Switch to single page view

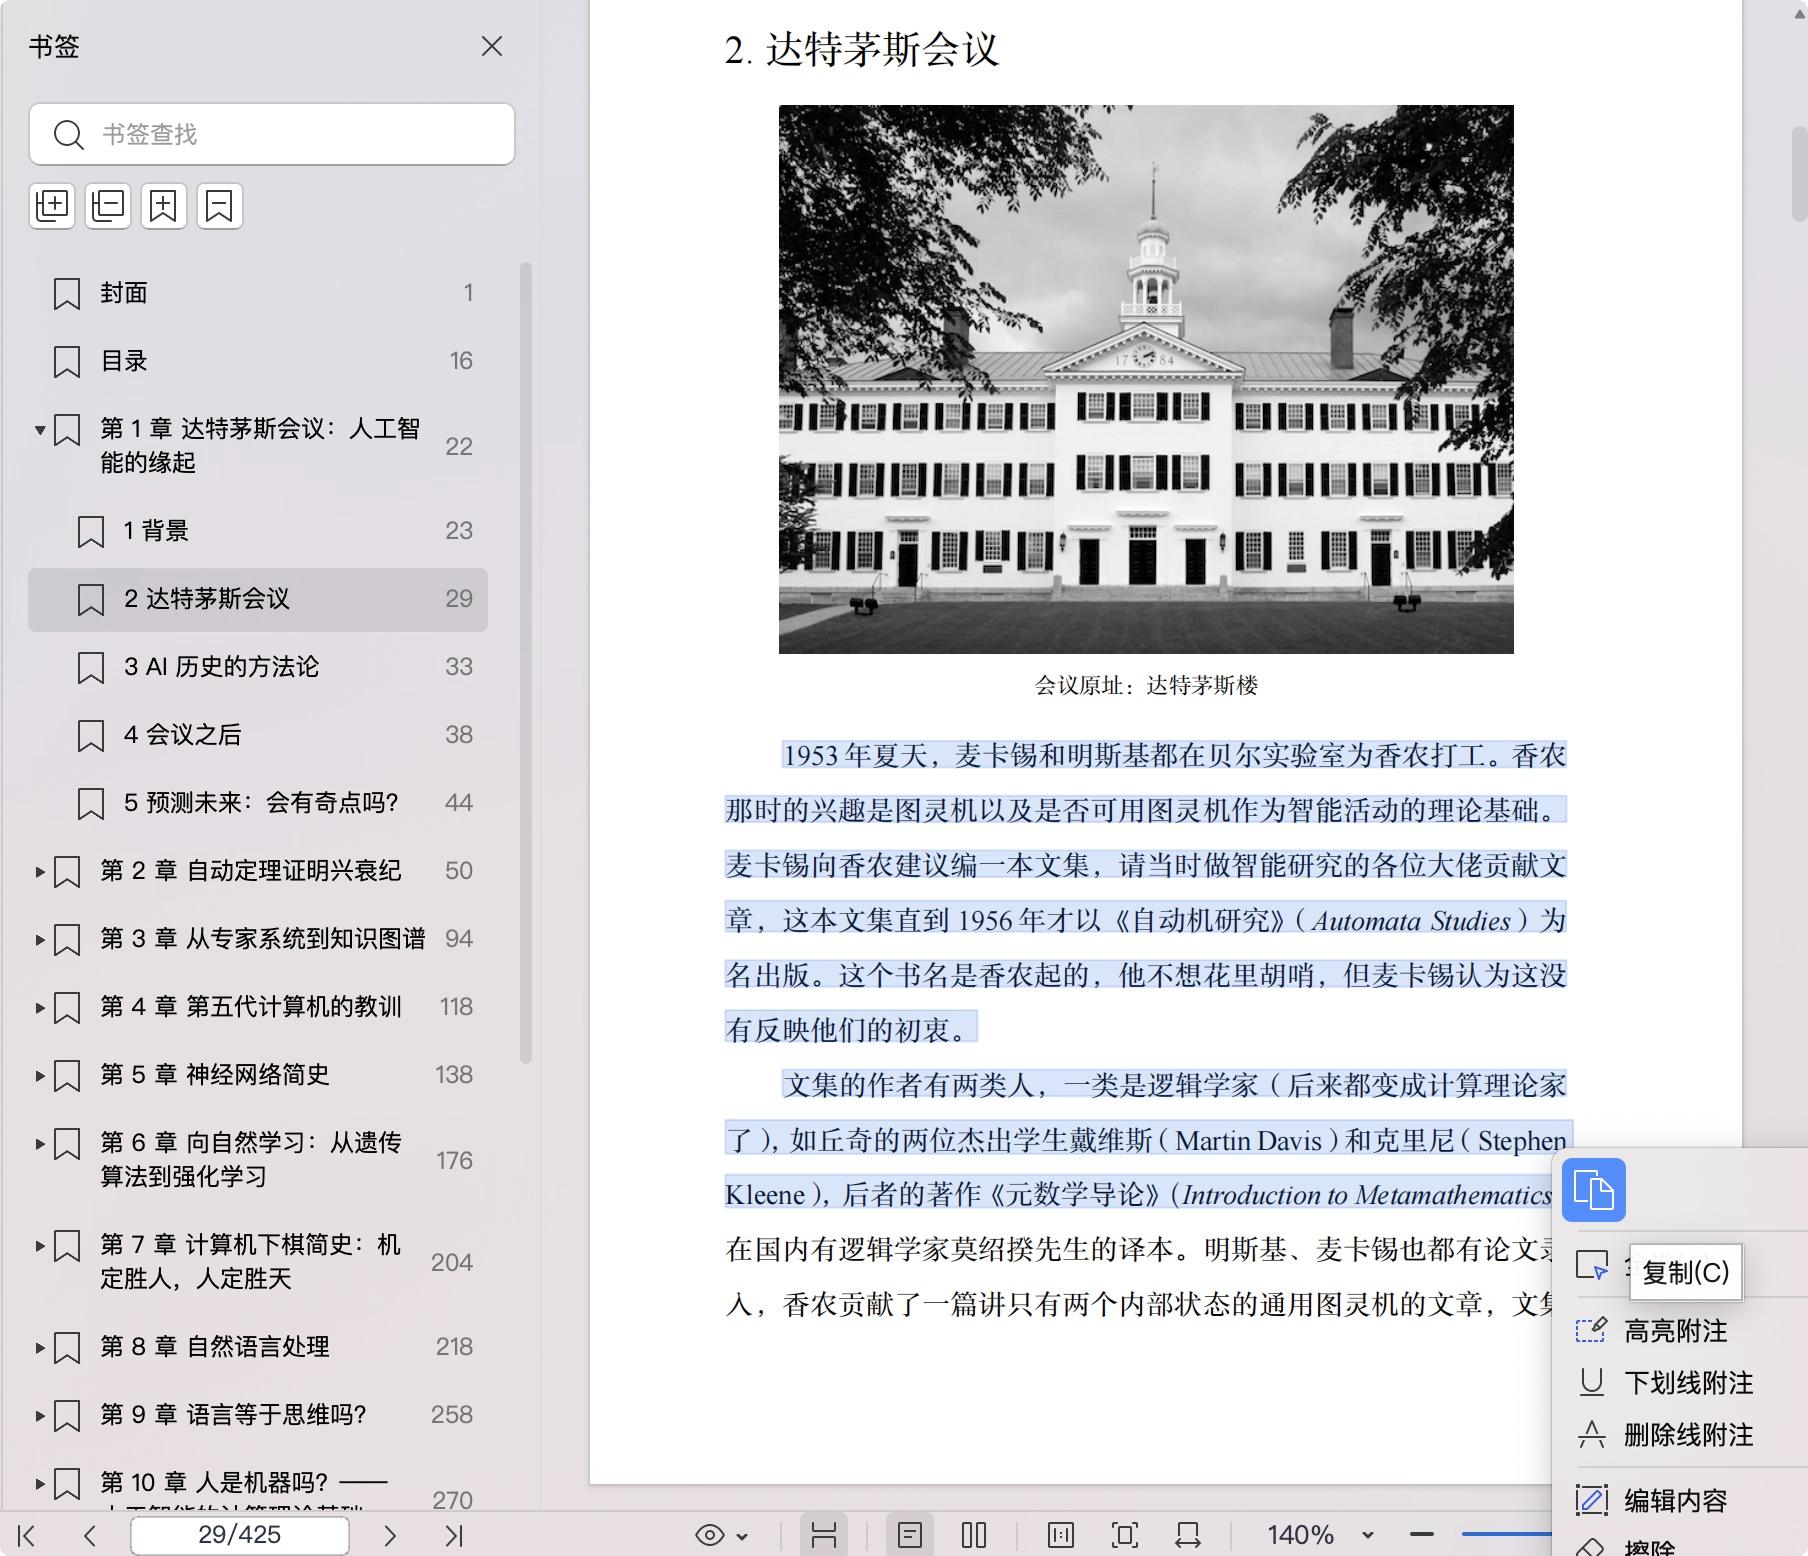[x=910, y=1535]
